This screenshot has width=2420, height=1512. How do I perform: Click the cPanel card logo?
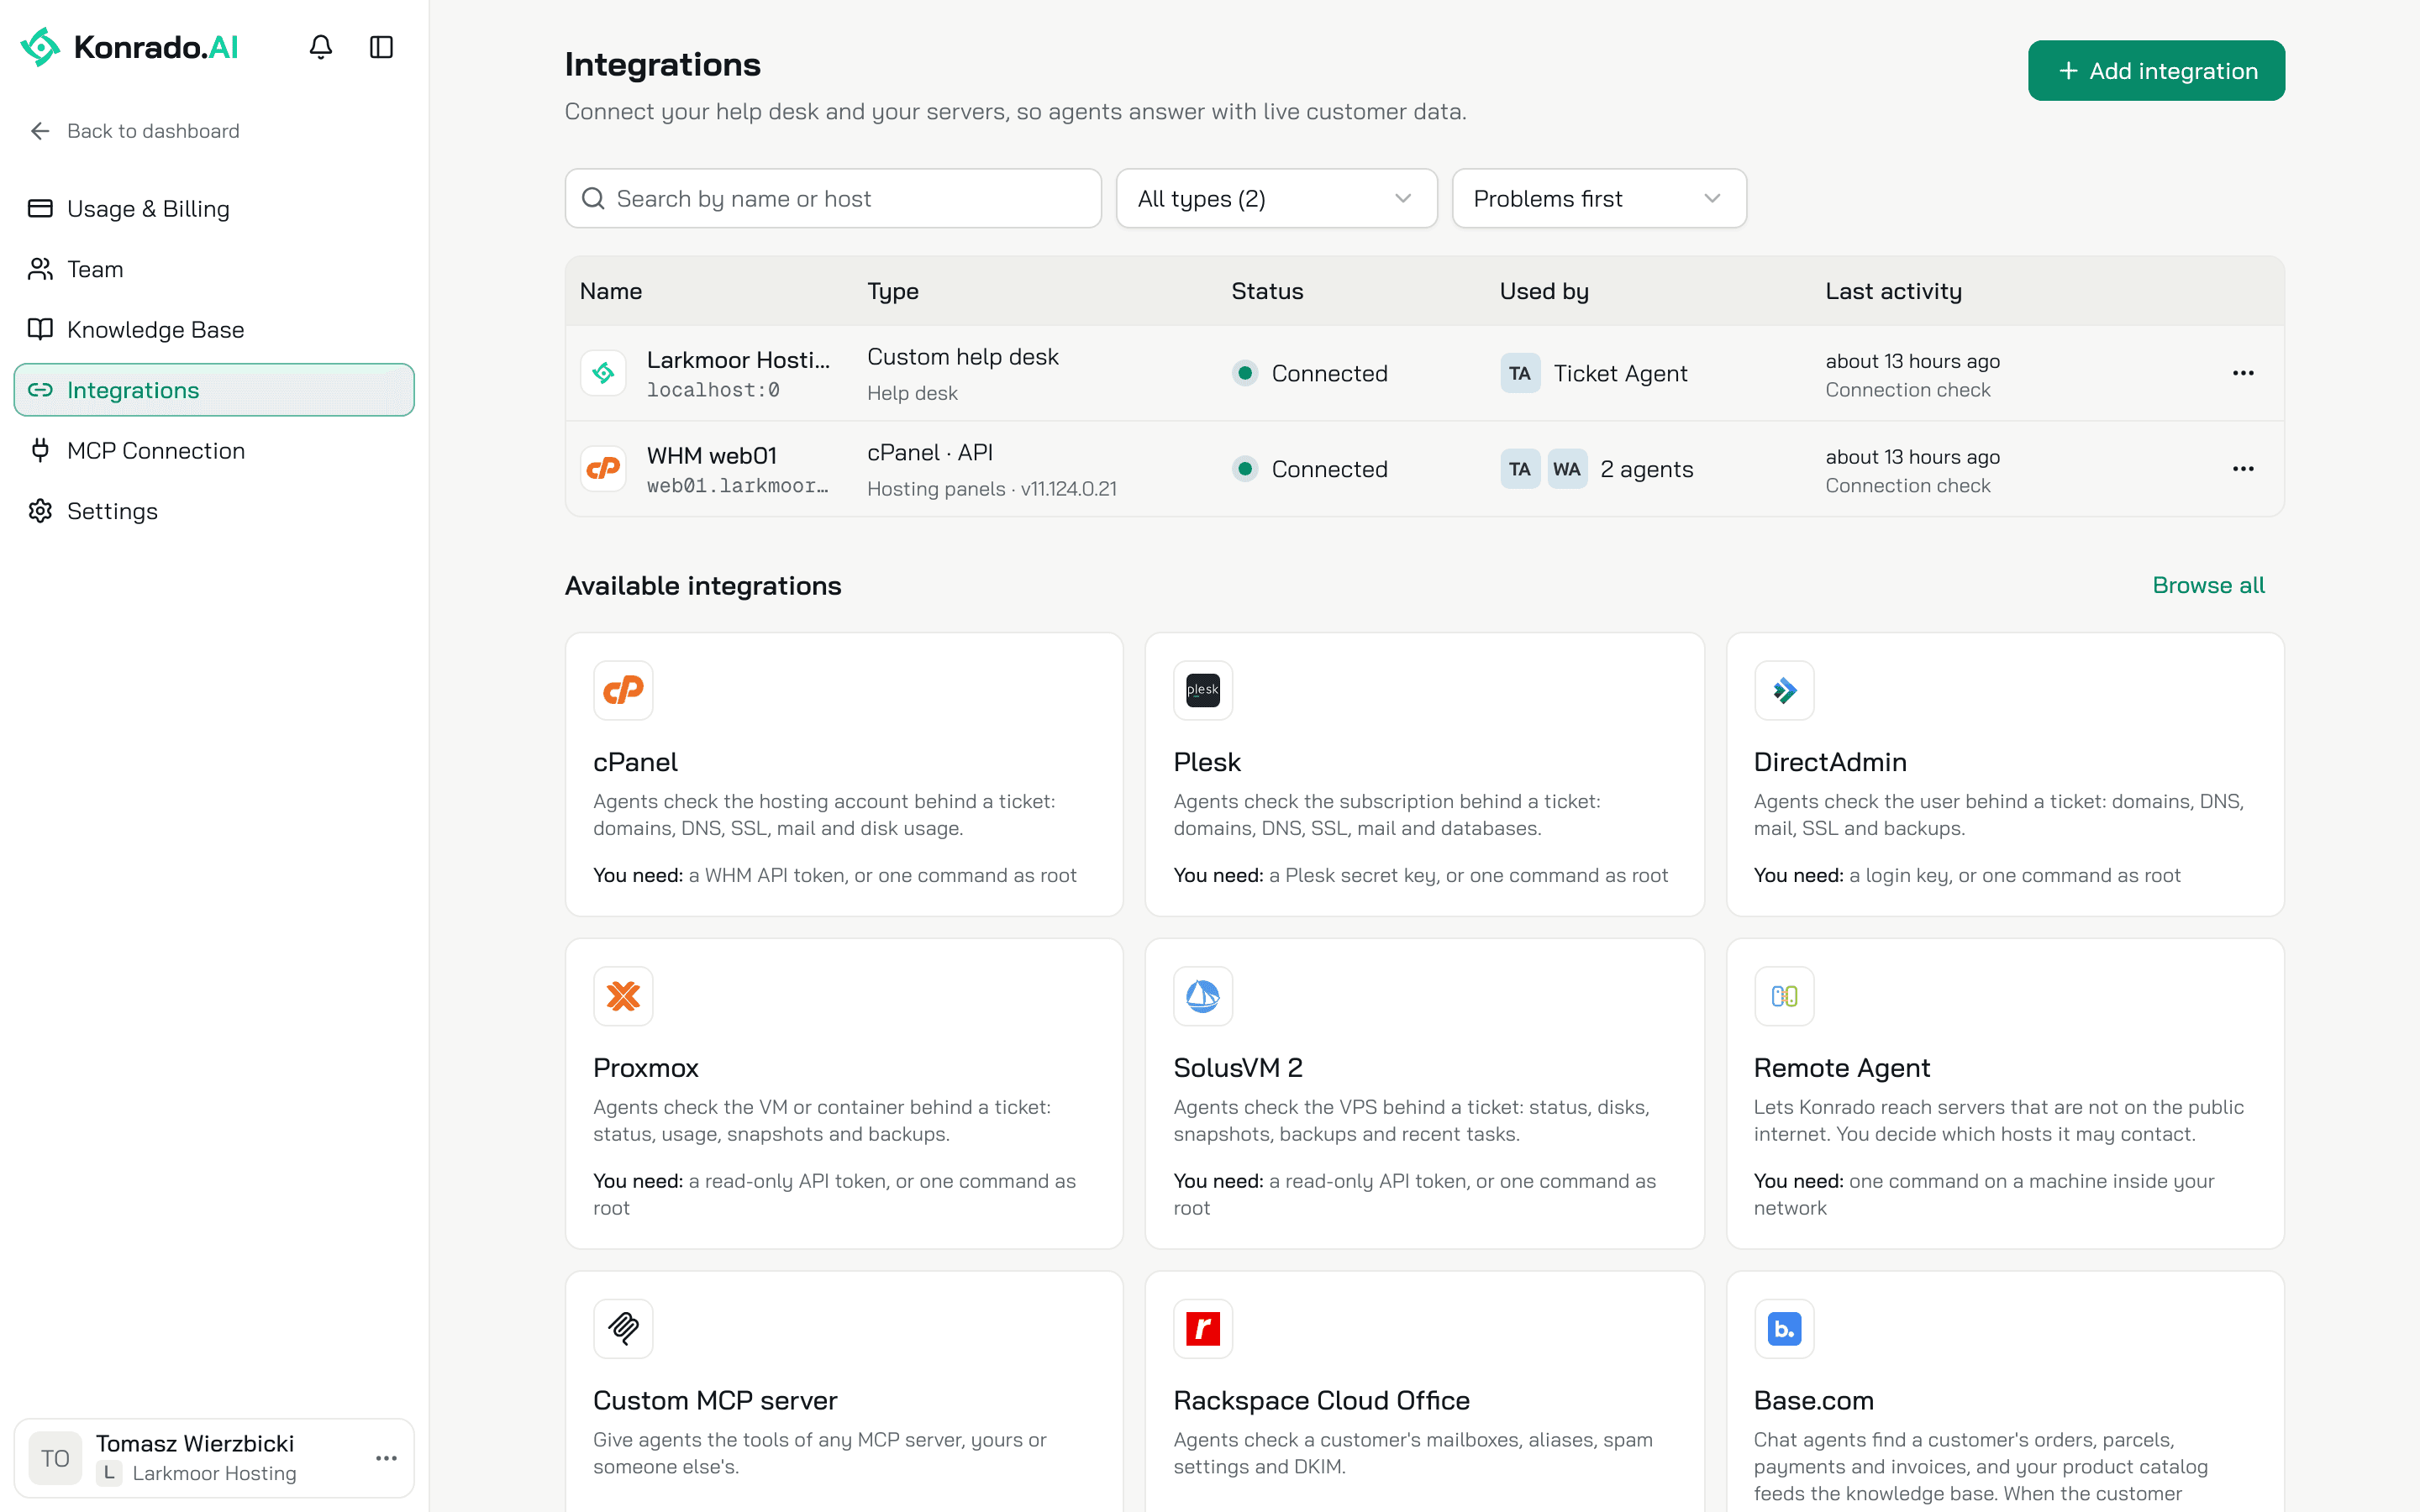pos(623,690)
